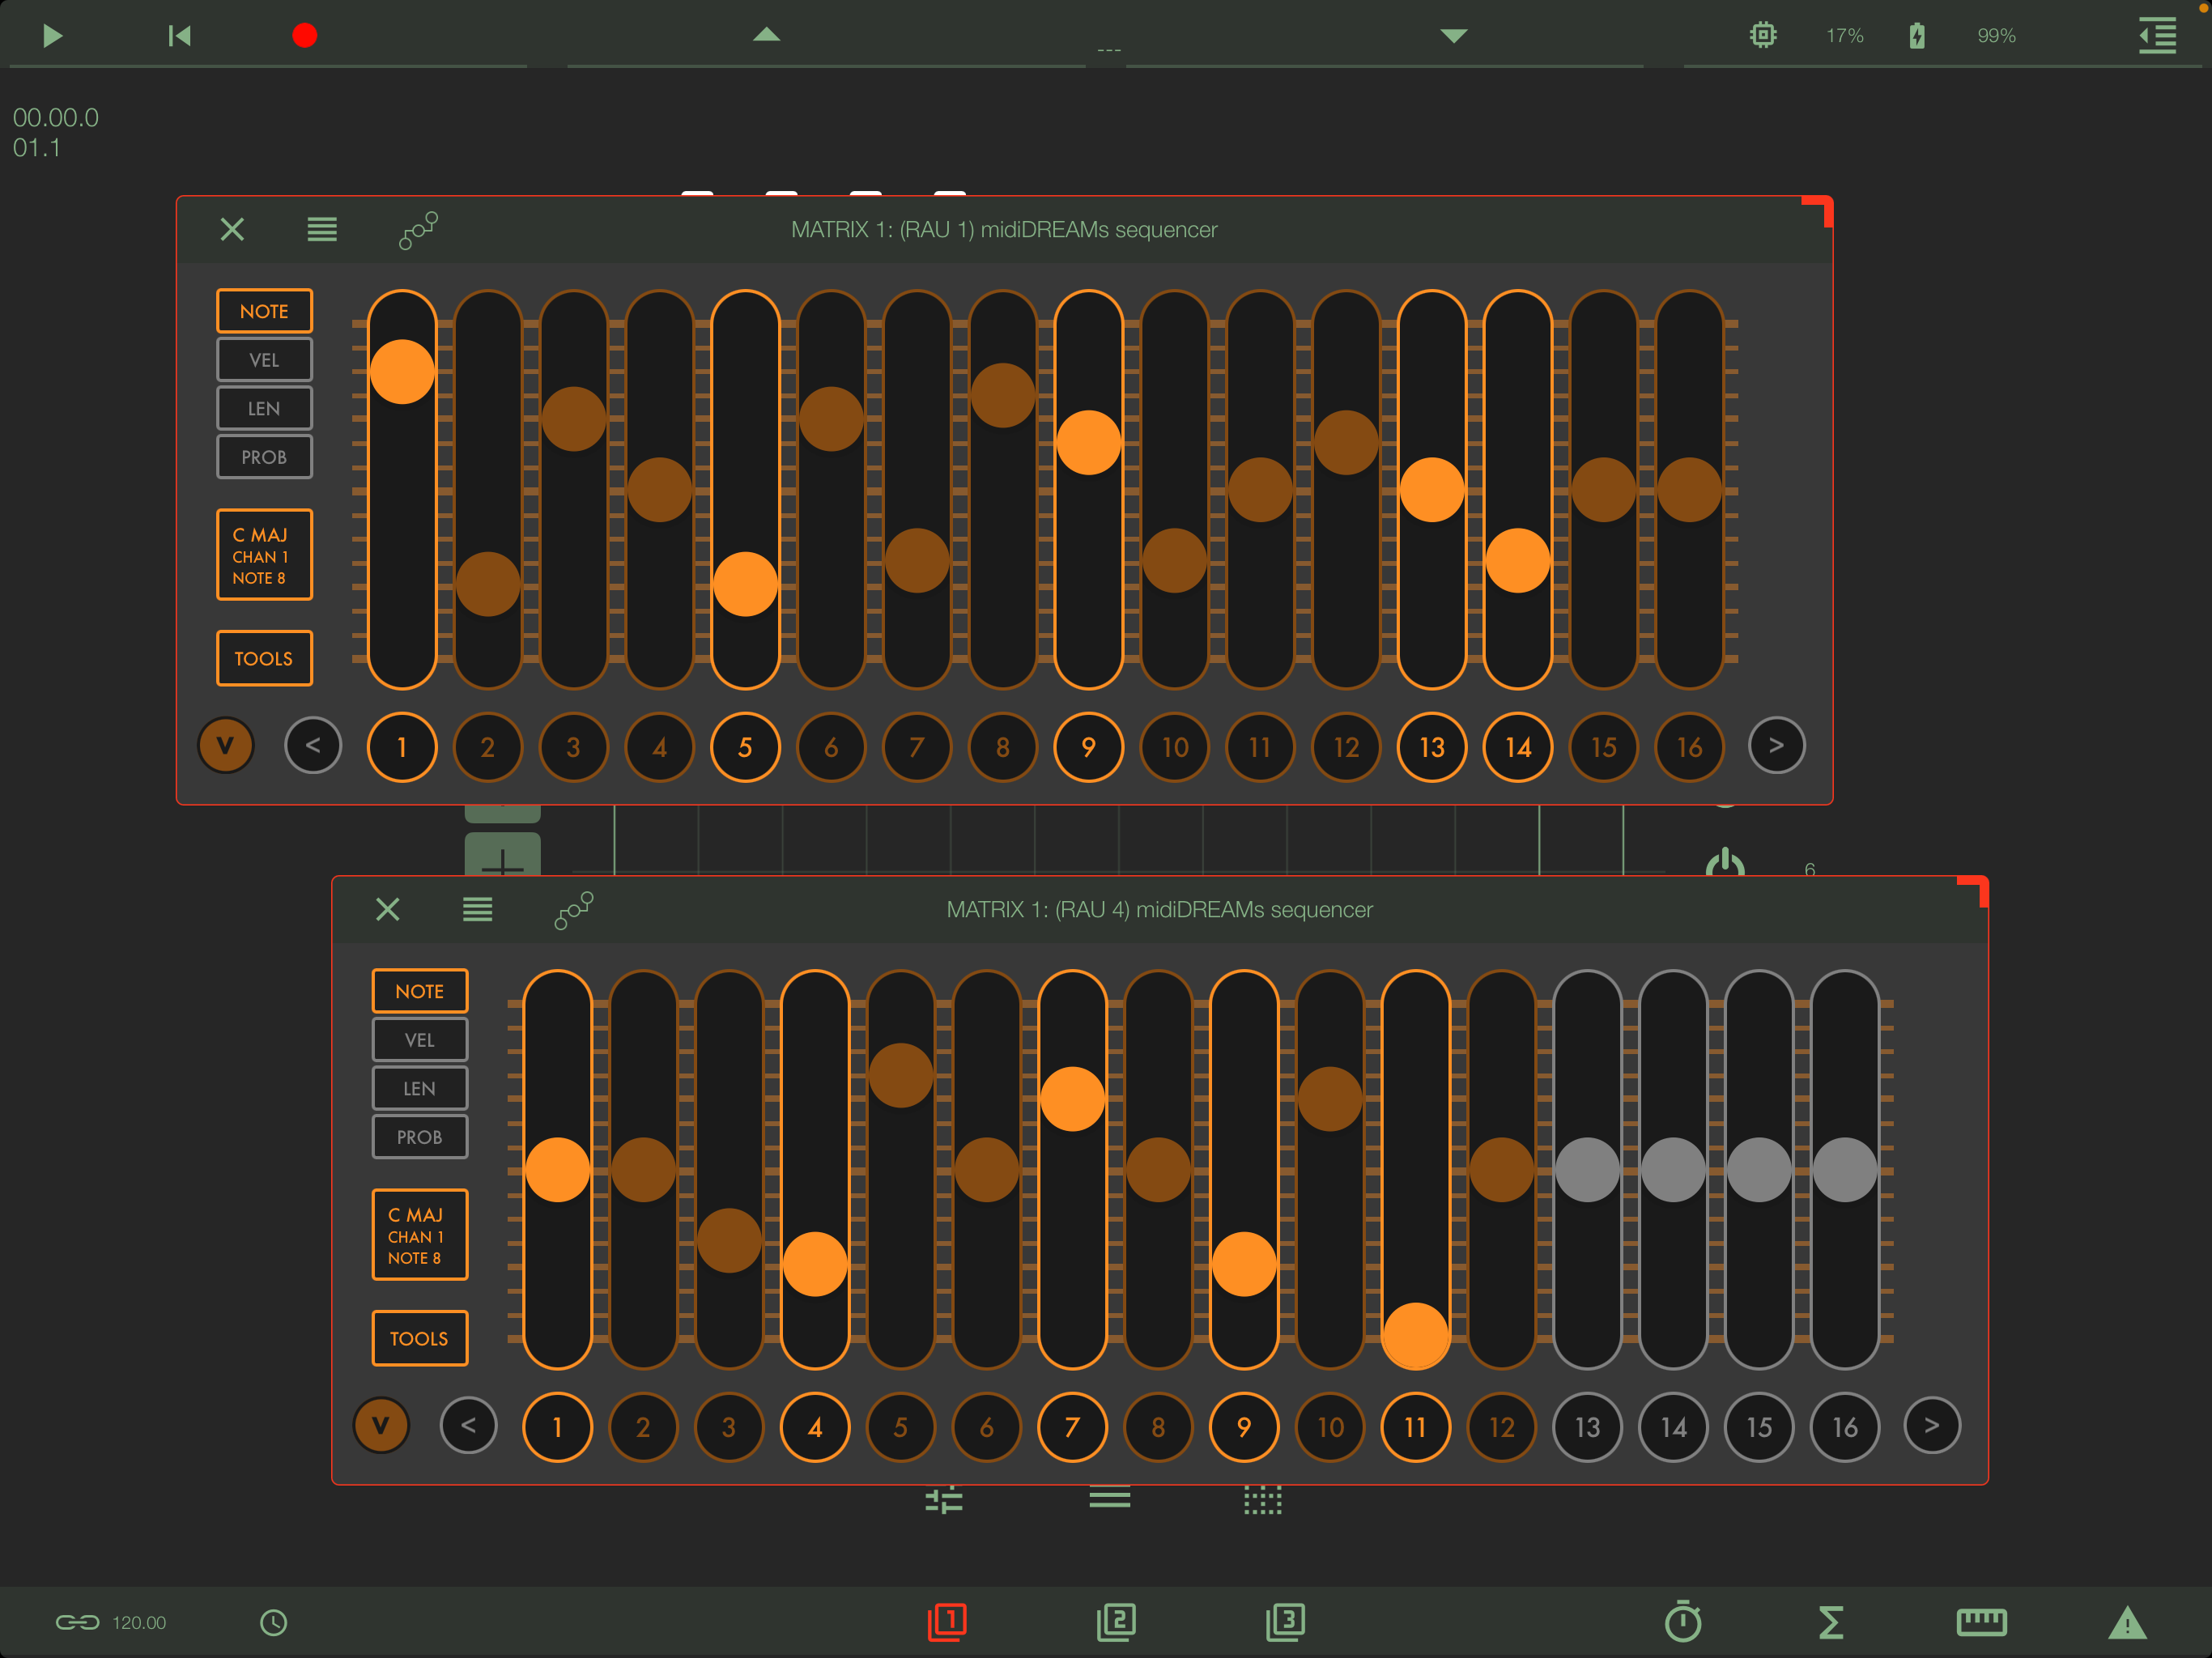
Task: Click the rewind to start icon
Action: pyautogui.click(x=179, y=36)
